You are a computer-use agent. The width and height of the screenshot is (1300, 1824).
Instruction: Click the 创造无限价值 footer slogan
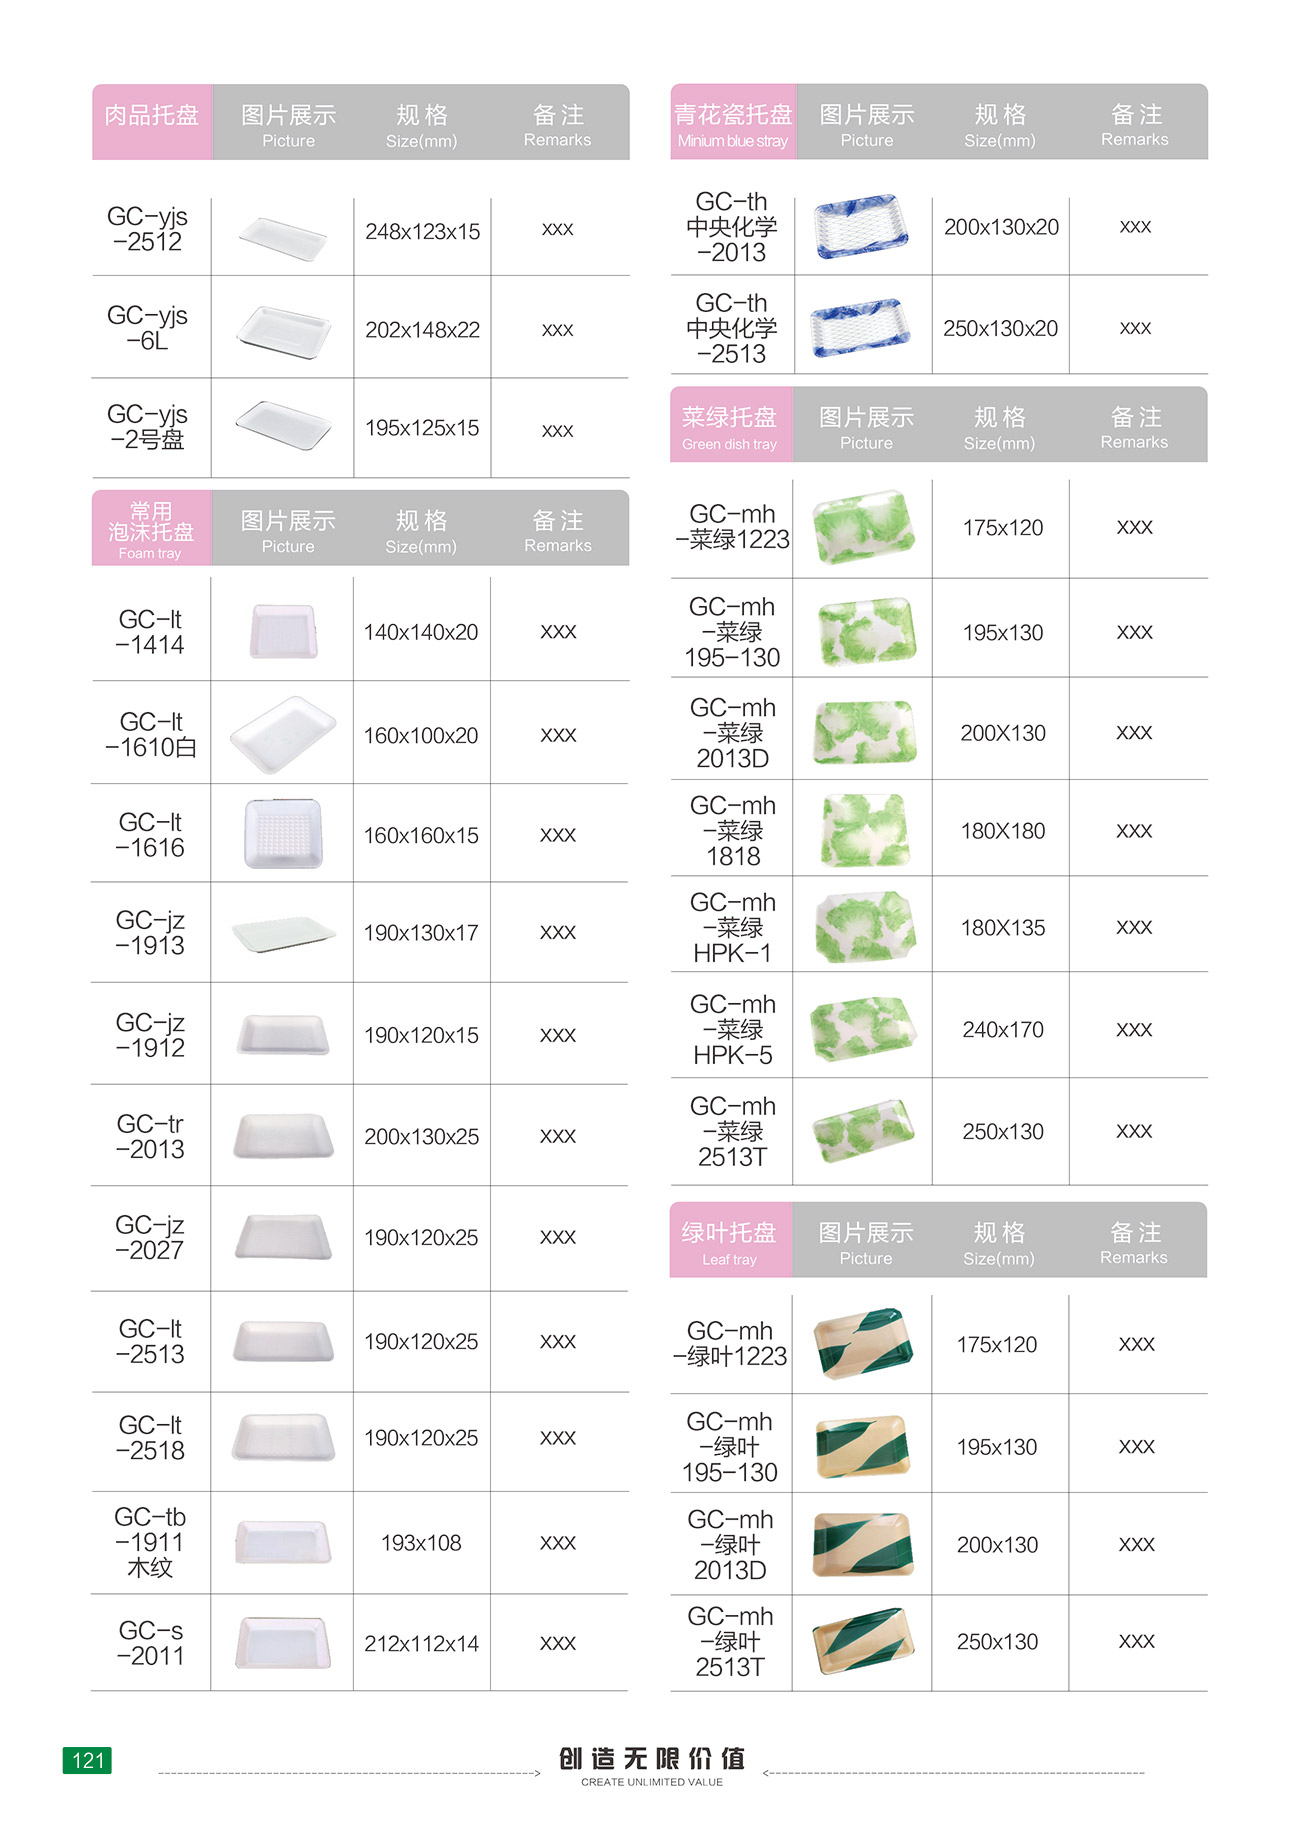[x=651, y=1758]
